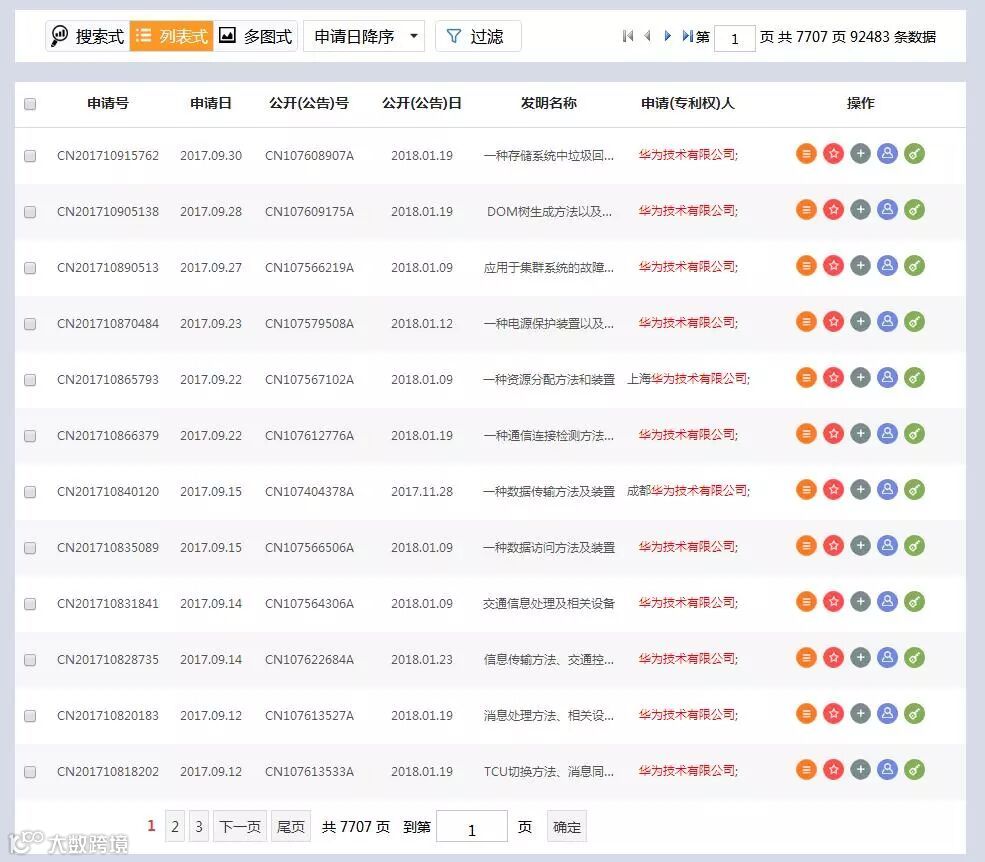
Task: Click red star icon in CN201710818202 row
Action: (833, 769)
